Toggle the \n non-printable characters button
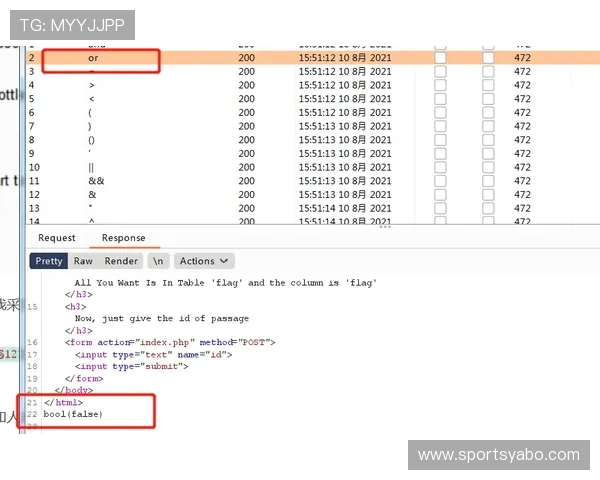This screenshot has width=600, height=480. (x=158, y=261)
